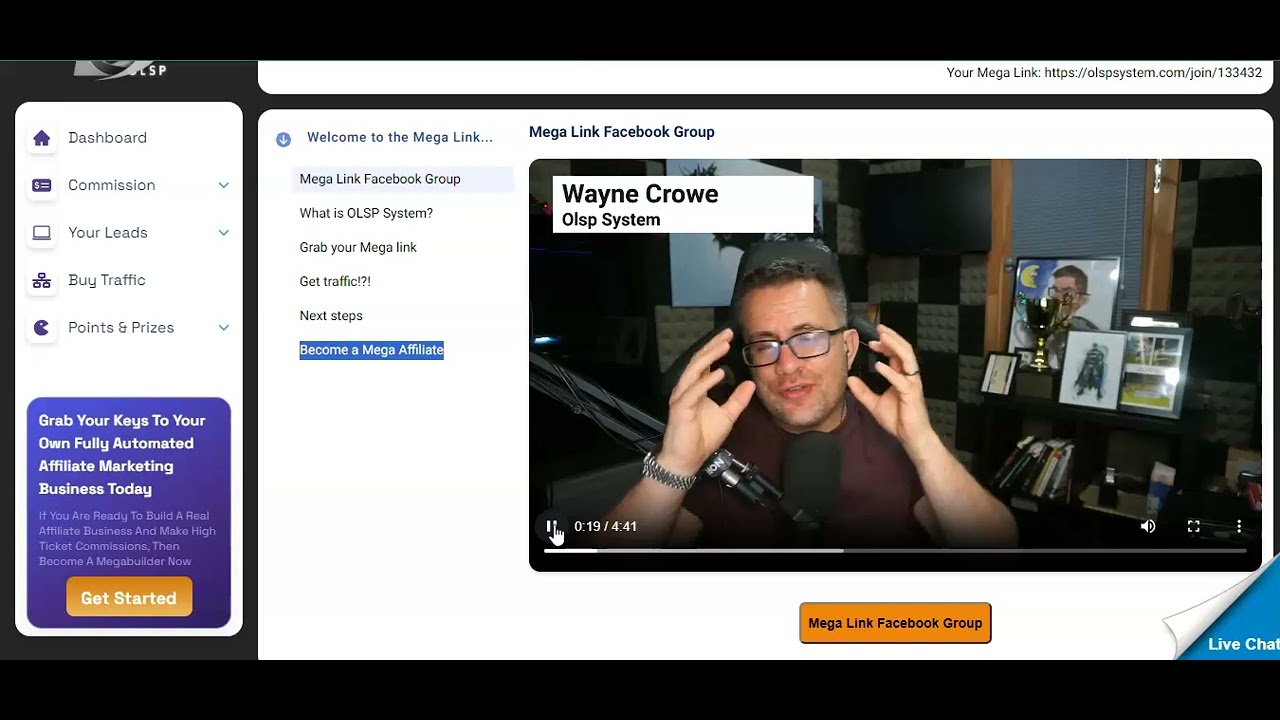
Task: Select the Next steps lesson
Action: 331,315
